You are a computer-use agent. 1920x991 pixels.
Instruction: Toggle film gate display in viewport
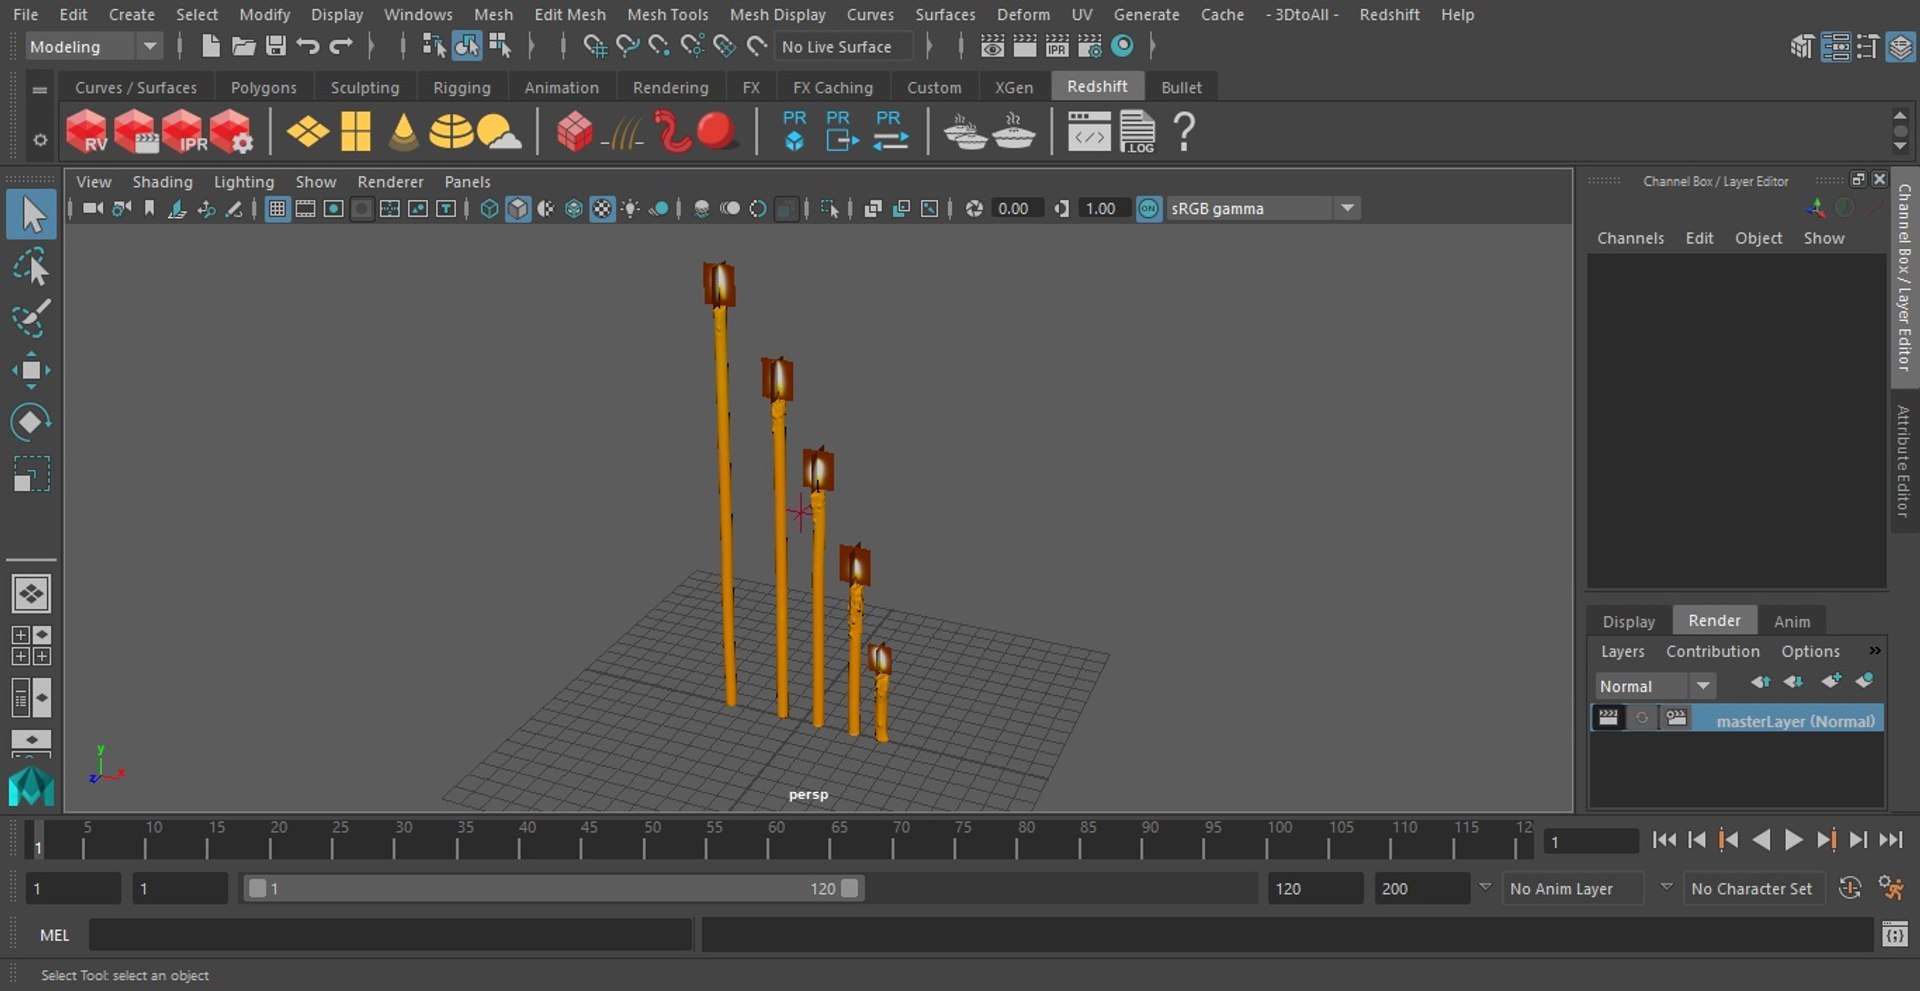[x=305, y=209]
